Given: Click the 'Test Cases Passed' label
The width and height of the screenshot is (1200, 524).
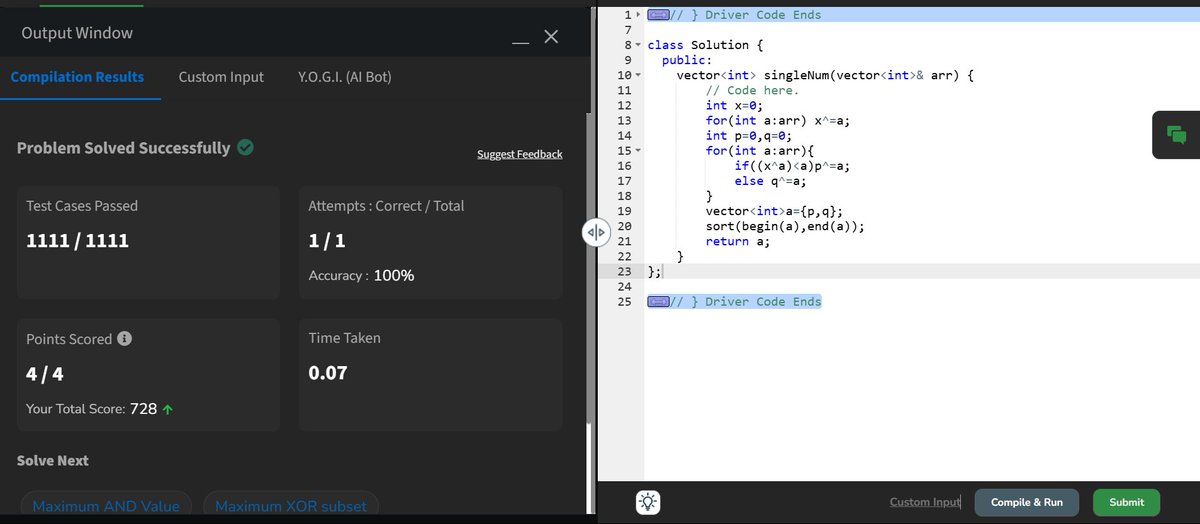Looking at the screenshot, I should point(82,206).
